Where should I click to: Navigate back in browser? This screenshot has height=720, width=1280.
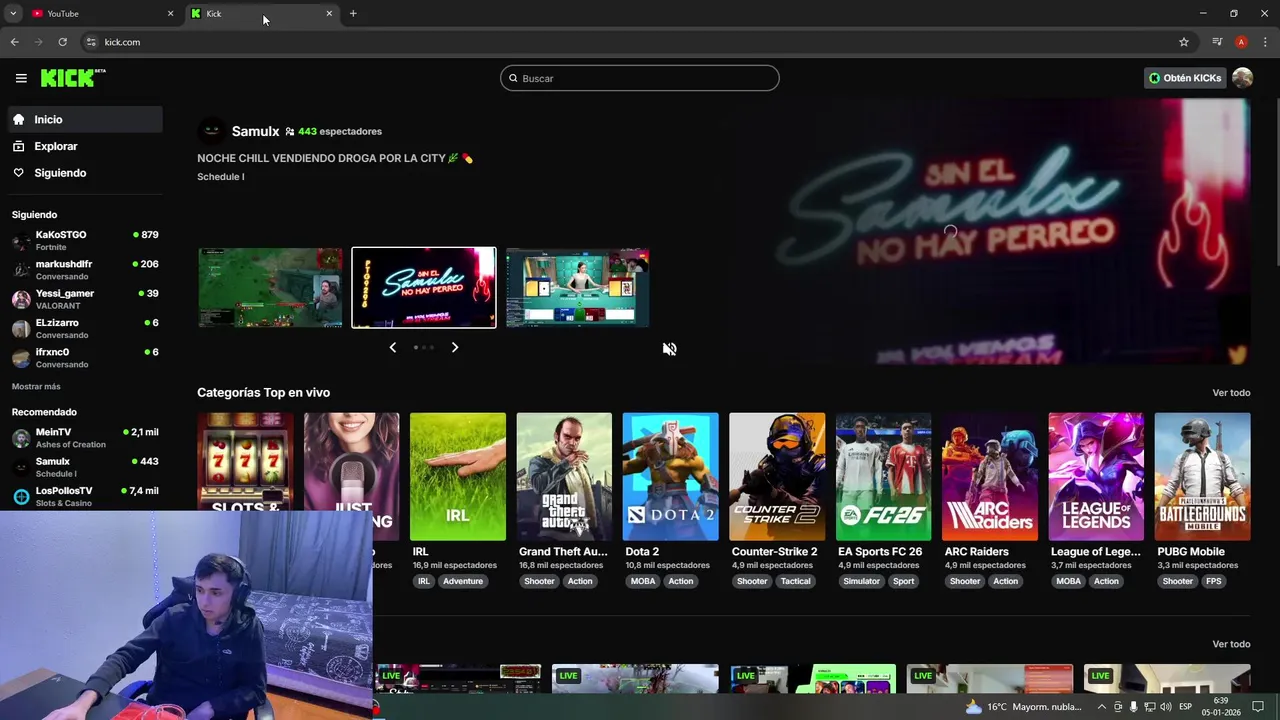point(14,42)
